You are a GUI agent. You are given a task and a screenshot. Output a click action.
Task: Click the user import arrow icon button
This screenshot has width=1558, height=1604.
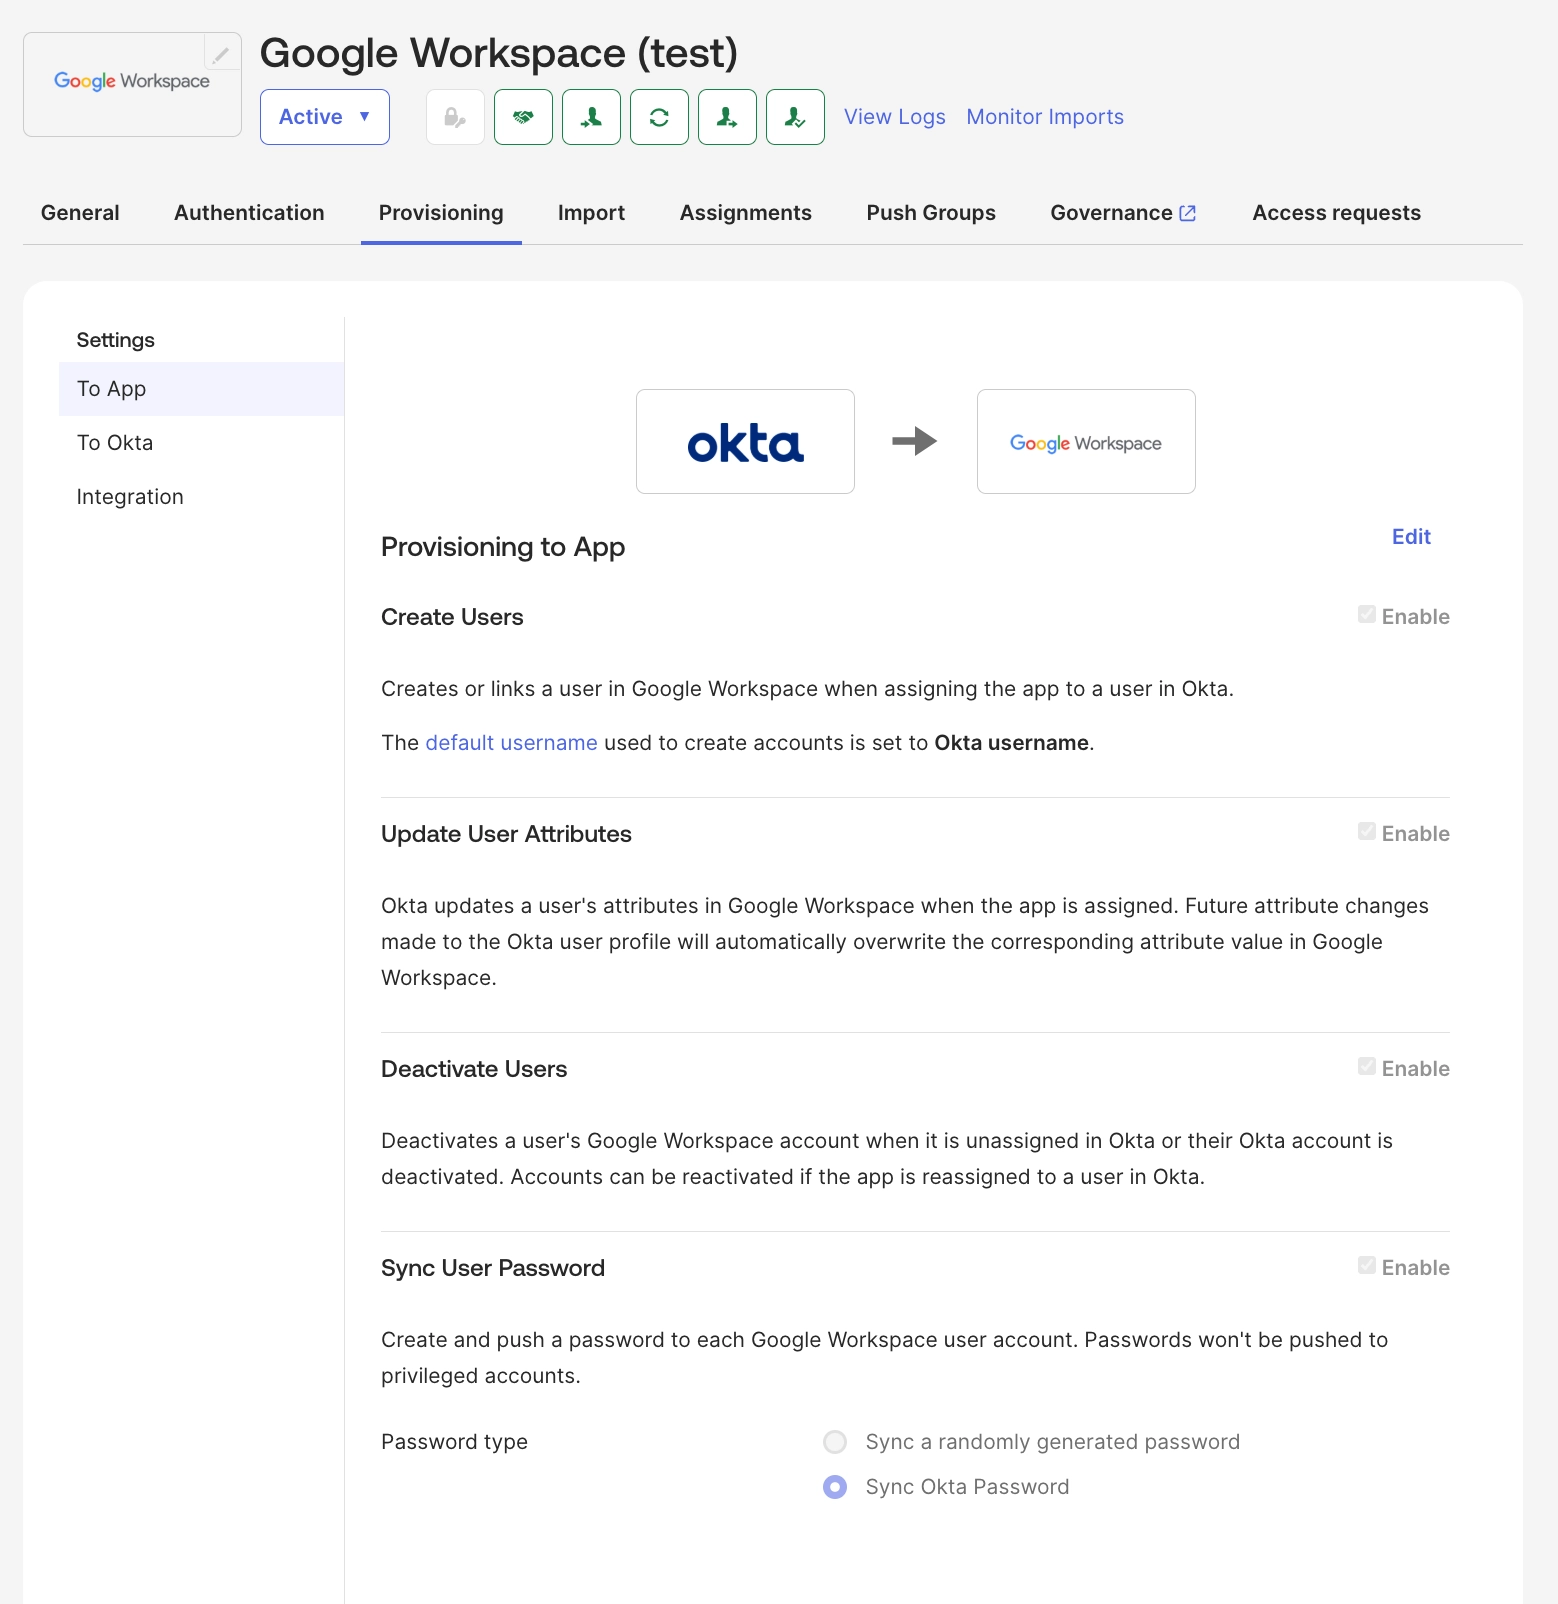pos(592,117)
